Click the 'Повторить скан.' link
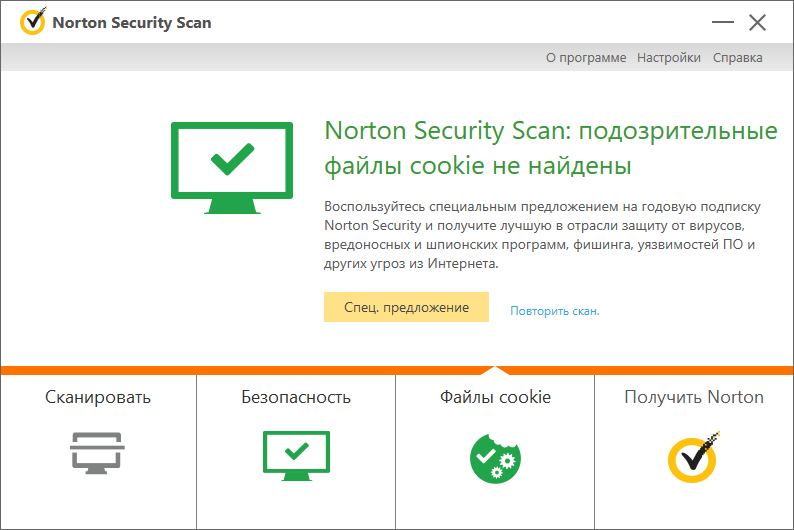This screenshot has width=794, height=530. [555, 311]
